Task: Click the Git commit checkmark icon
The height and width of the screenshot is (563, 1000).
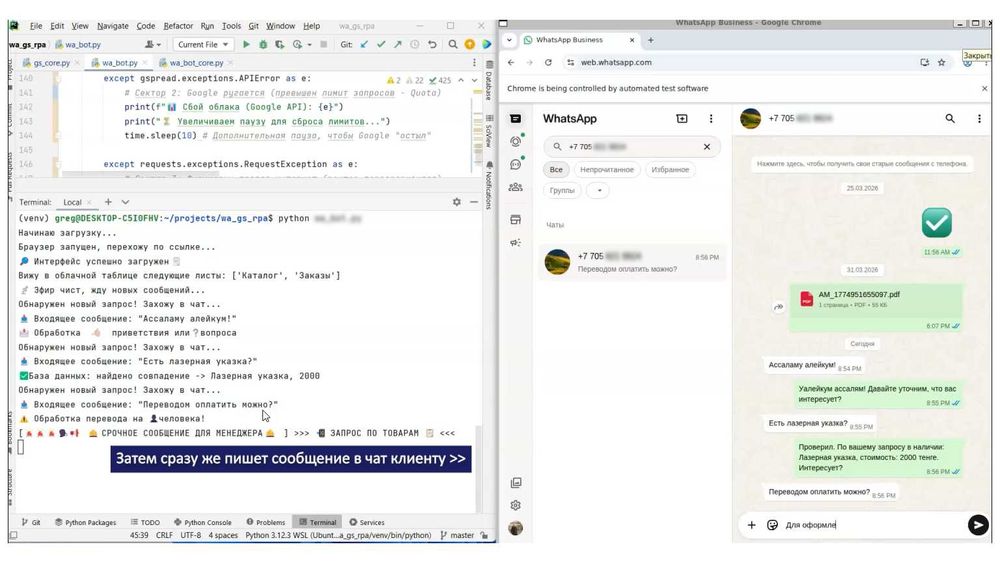Action: [381, 45]
